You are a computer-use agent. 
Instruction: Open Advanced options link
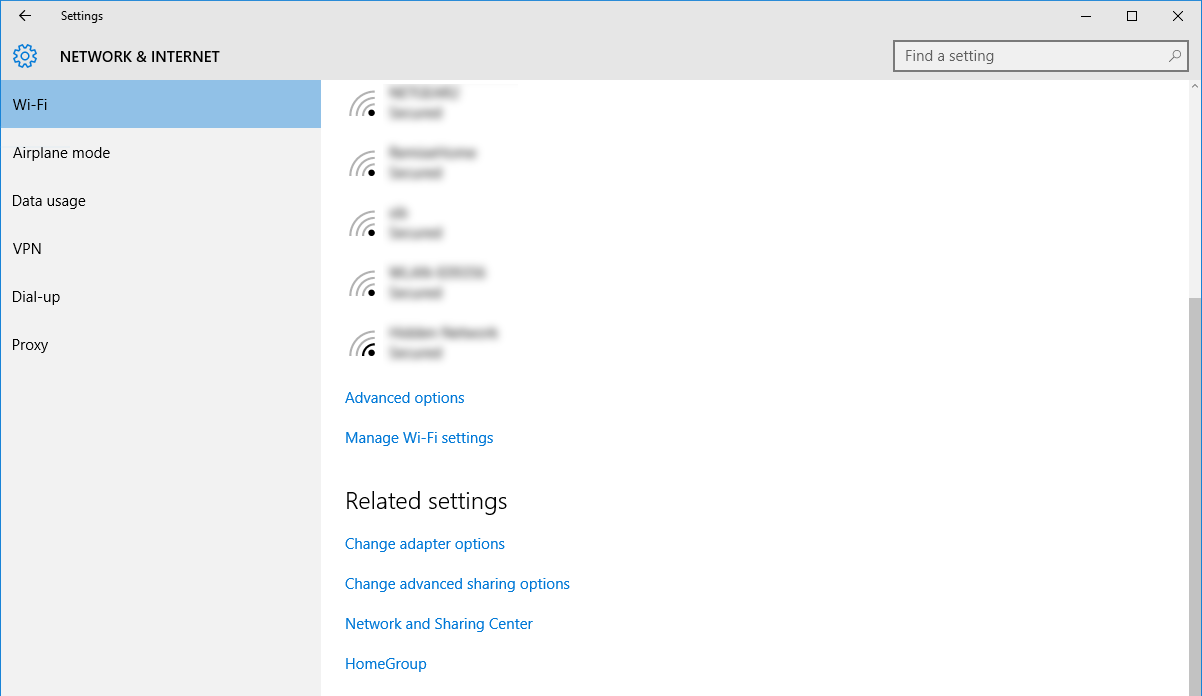404,398
